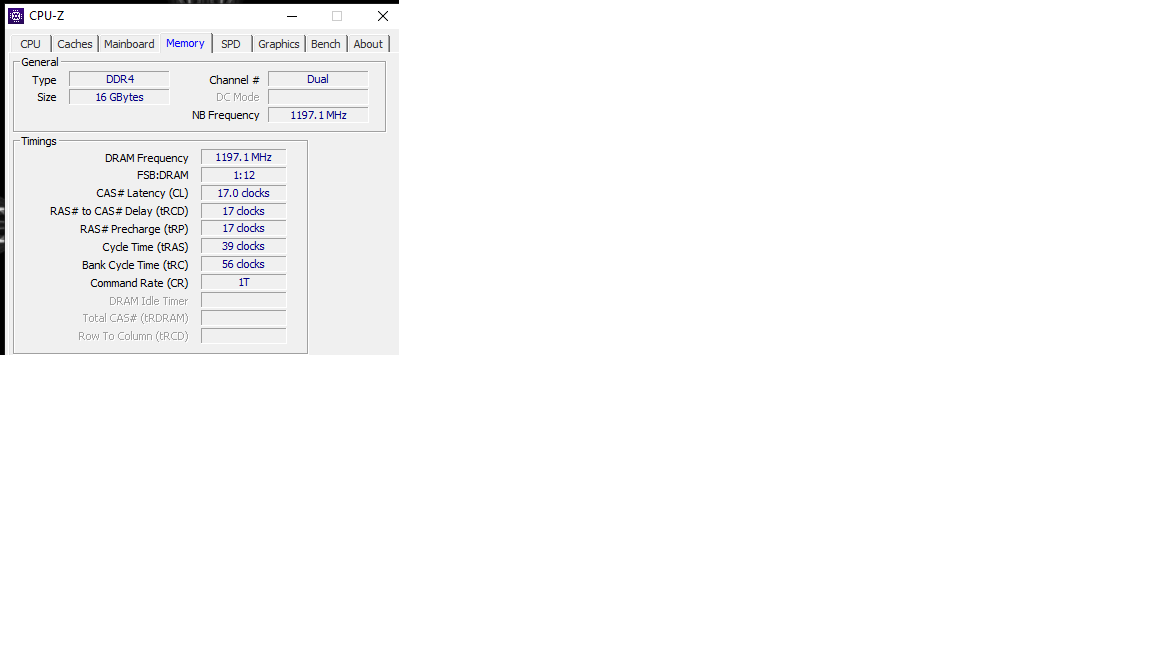The image size is (1152, 648).
Task: Click the Cycle Time (tRAS) label
Action: [145, 248]
